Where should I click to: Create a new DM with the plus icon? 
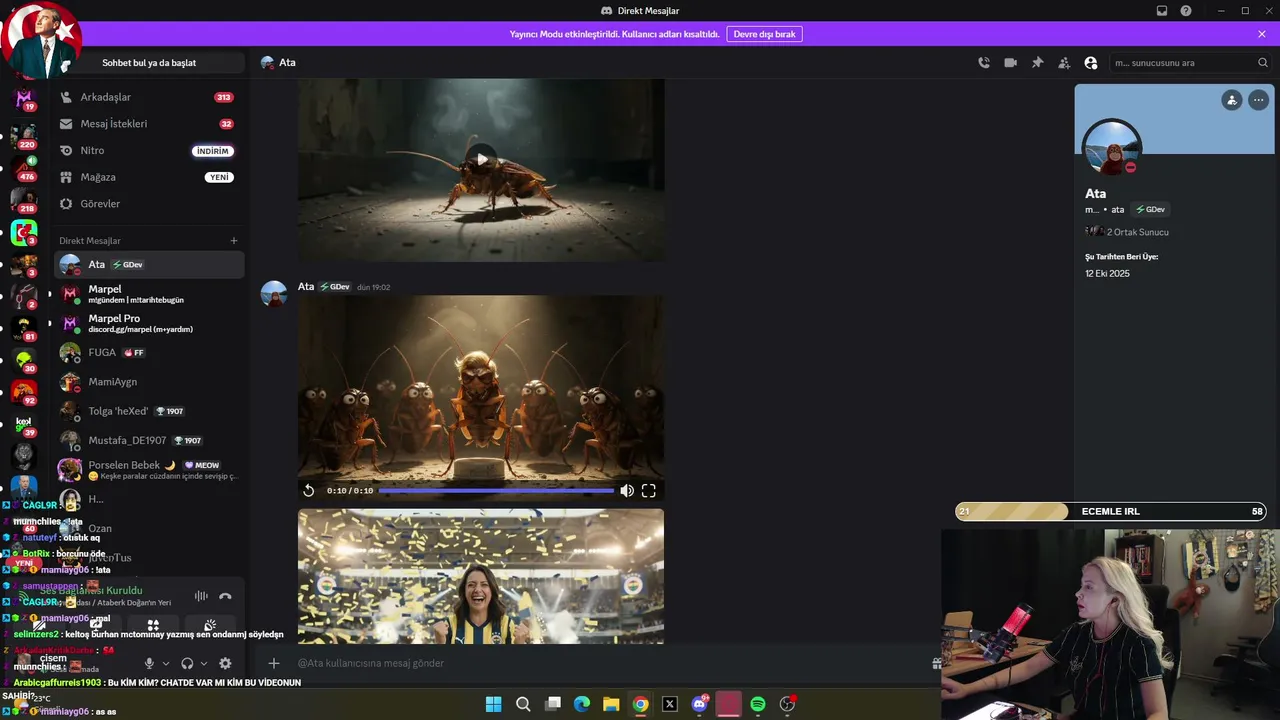pyautogui.click(x=234, y=241)
